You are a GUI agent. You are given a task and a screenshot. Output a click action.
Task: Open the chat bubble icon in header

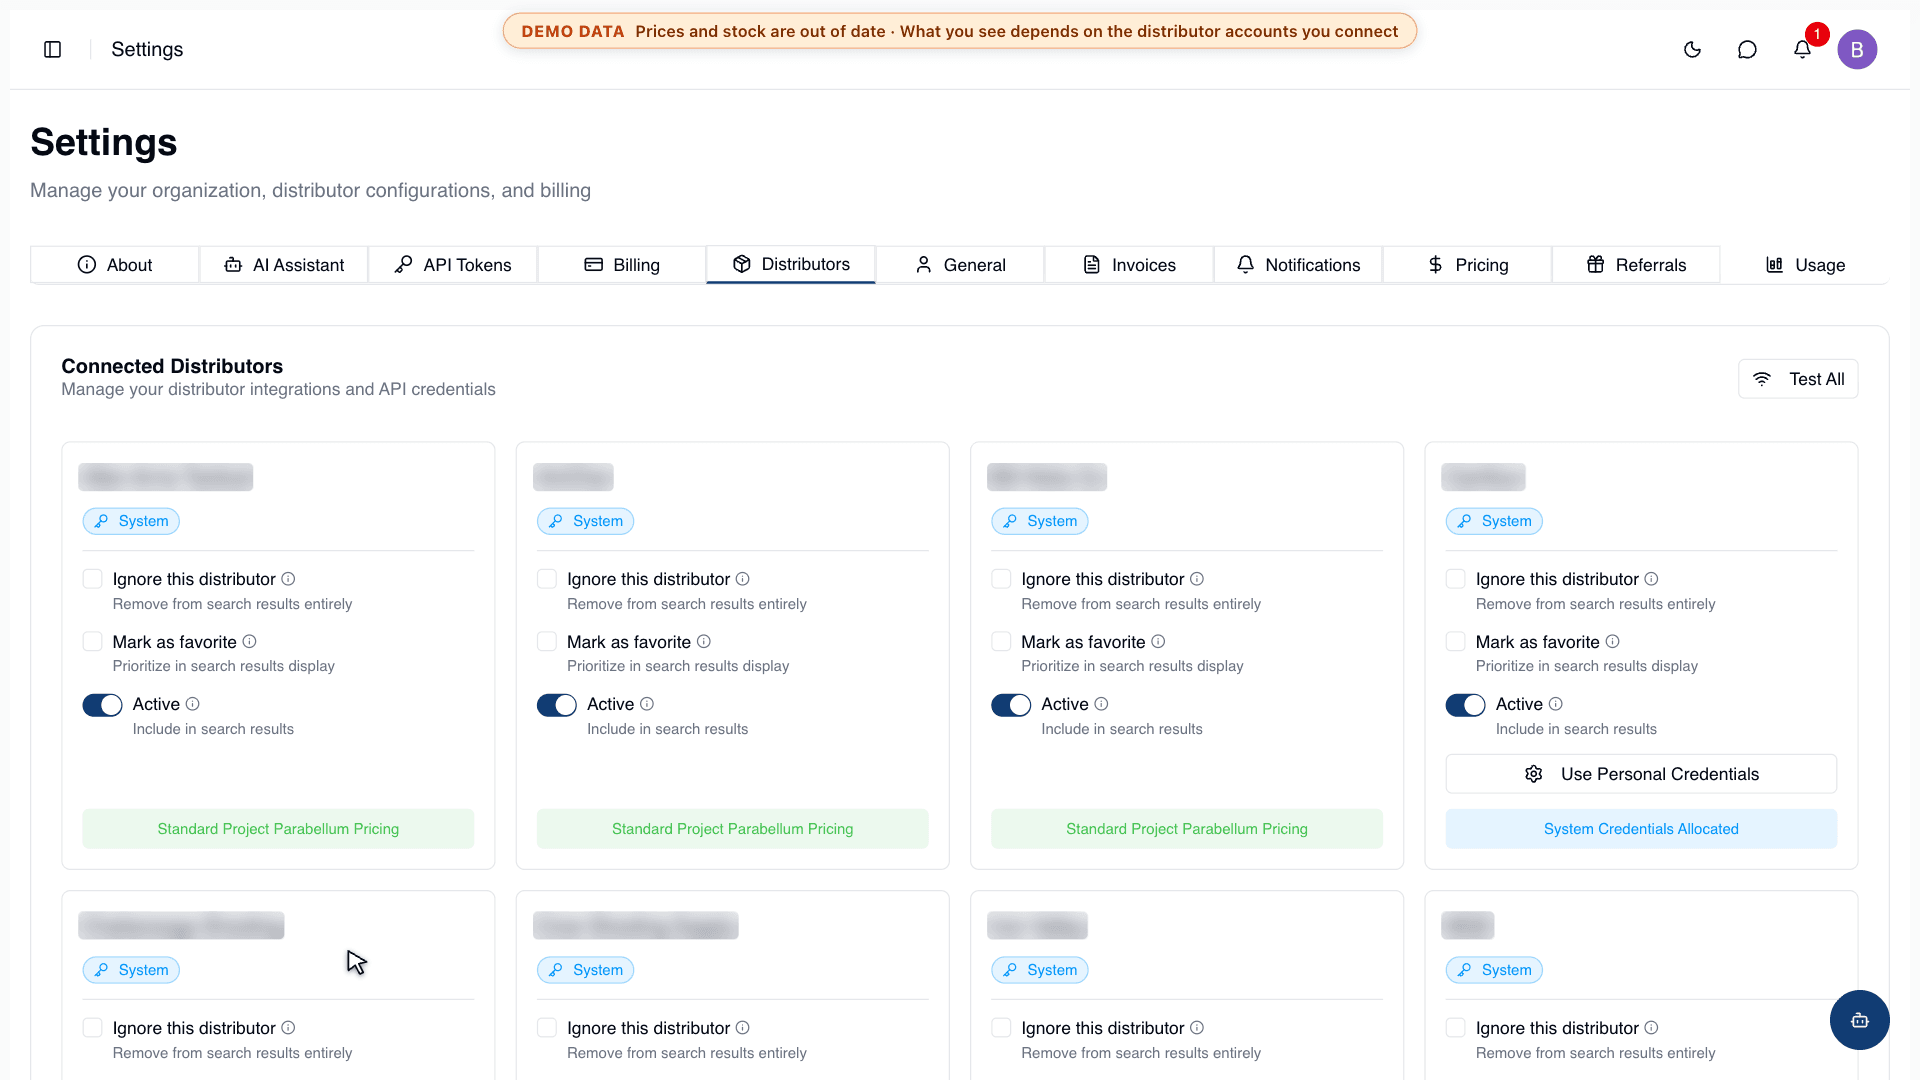click(x=1747, y=49)
